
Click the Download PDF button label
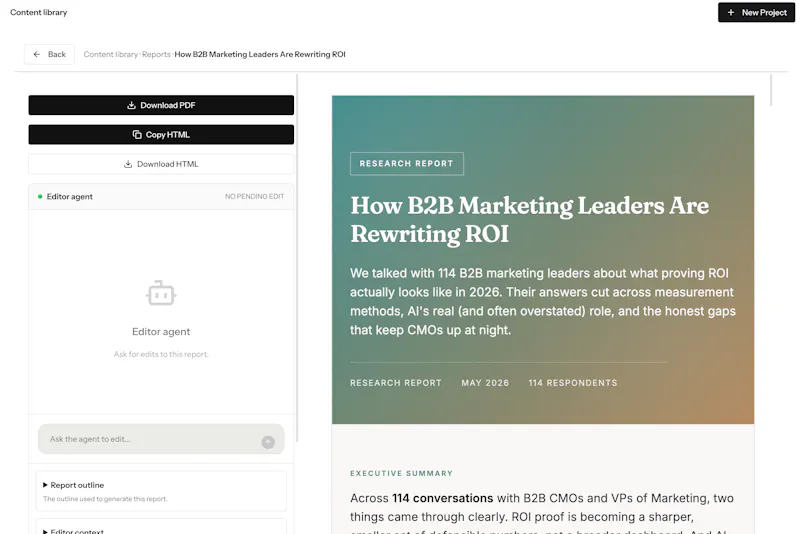168,105
